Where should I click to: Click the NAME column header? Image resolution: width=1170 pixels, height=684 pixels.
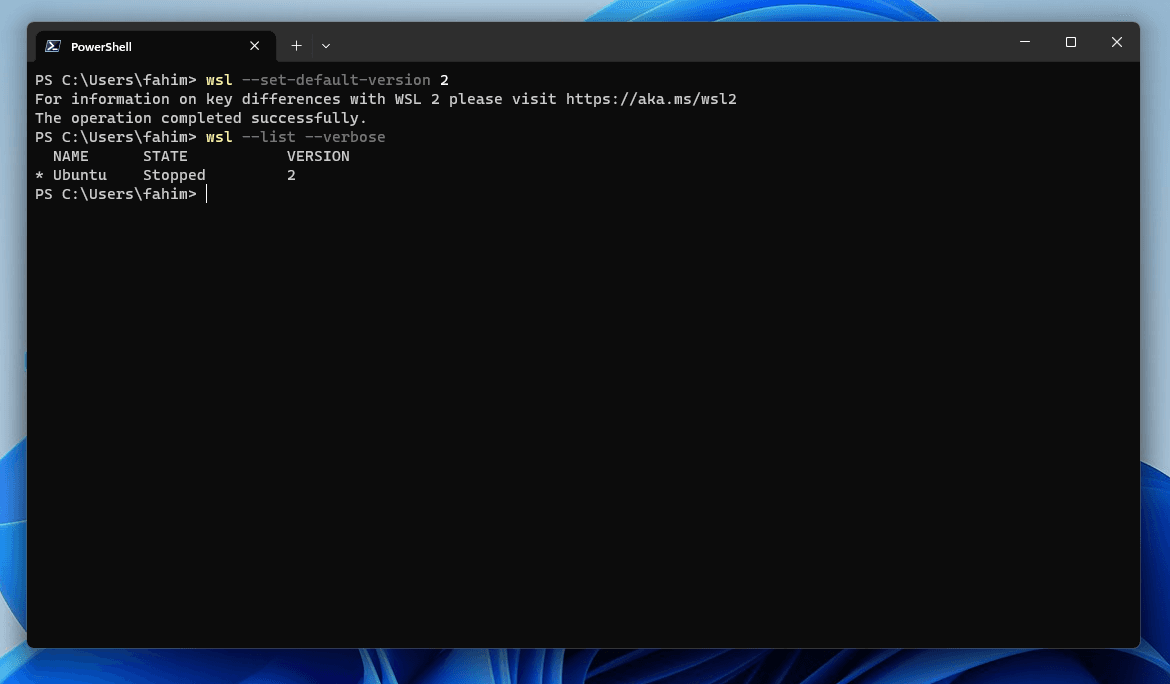[x=71, y=156]
